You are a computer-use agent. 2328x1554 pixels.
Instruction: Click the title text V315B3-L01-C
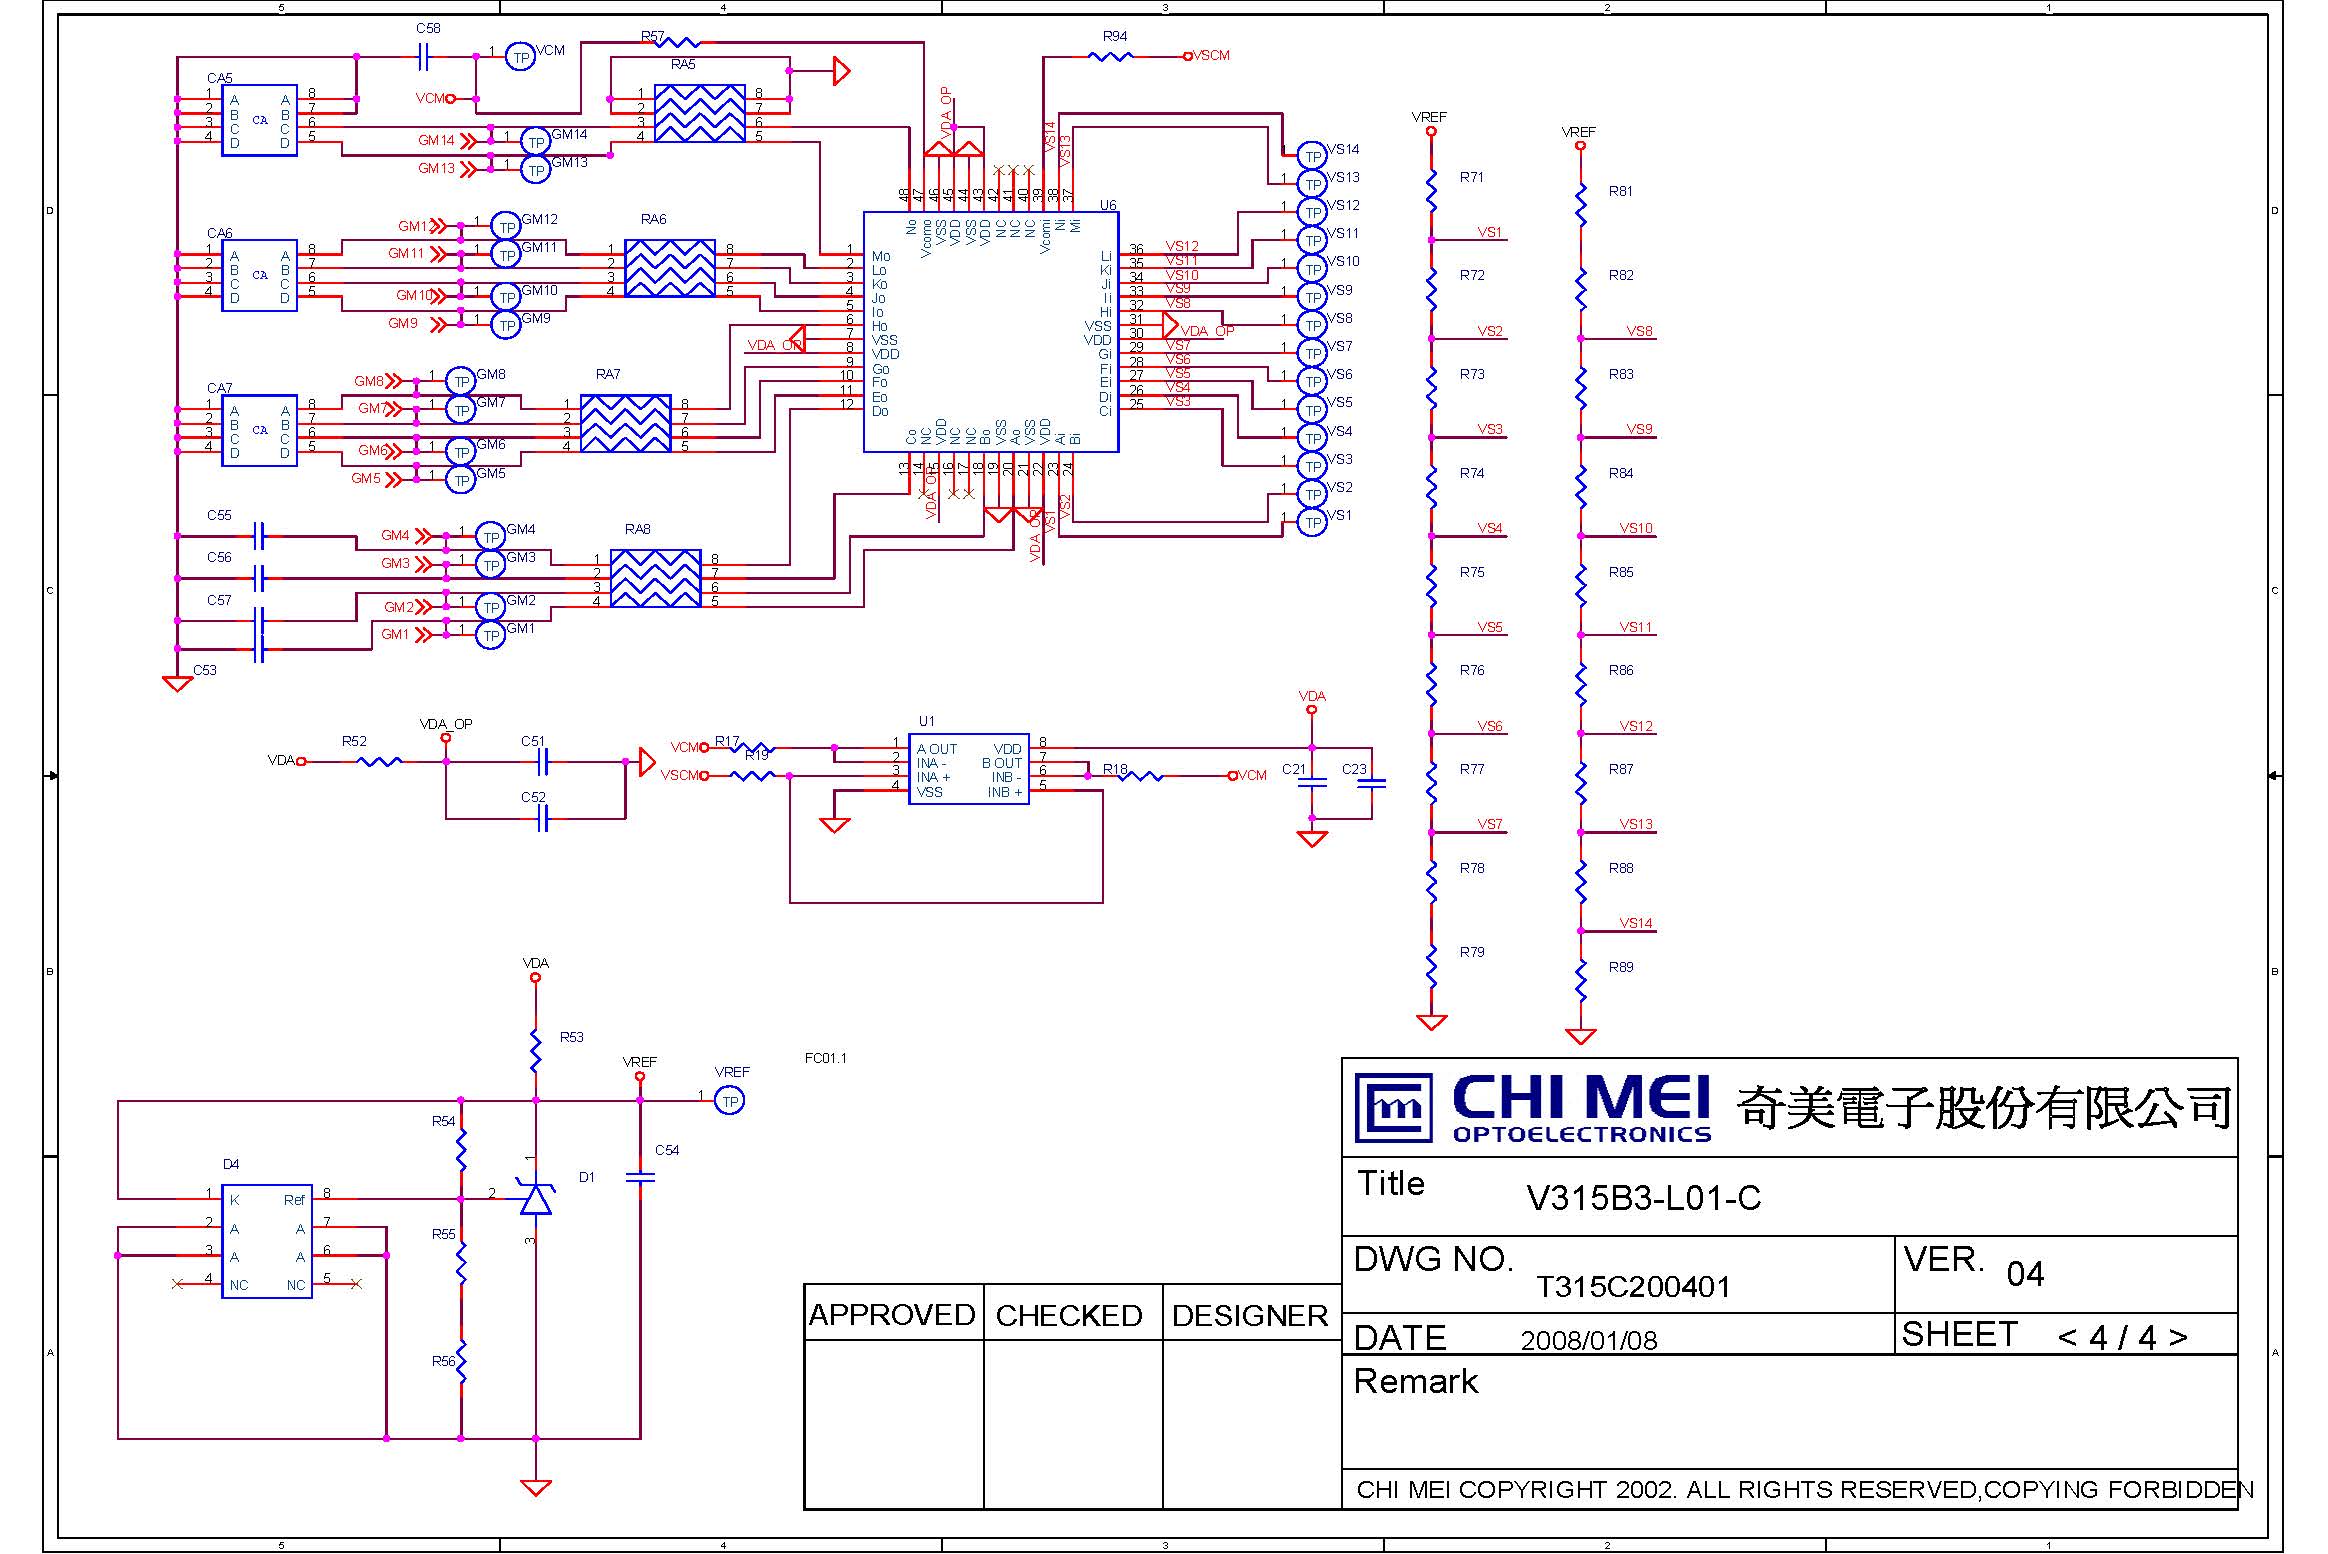coord(1643,1198)
